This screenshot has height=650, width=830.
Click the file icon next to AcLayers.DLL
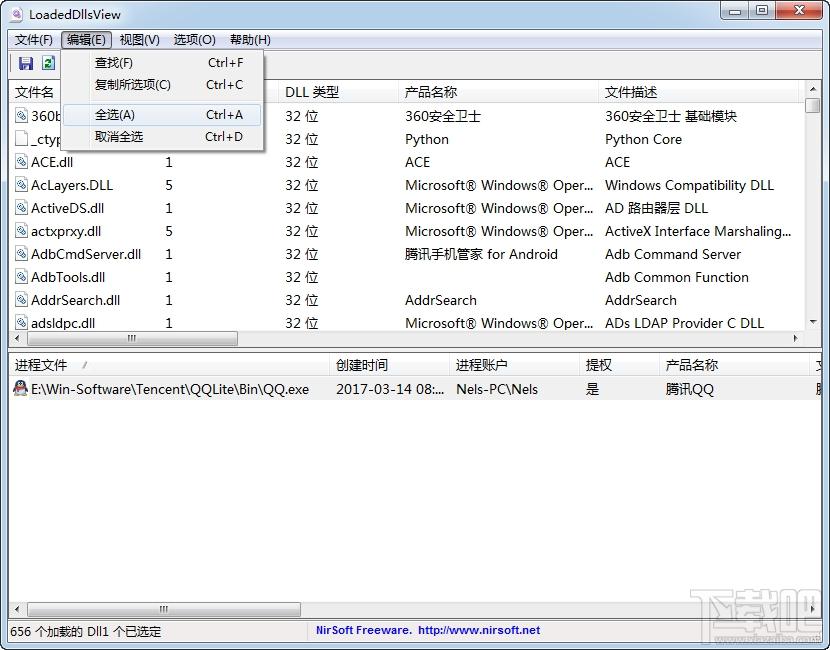pos(21,185)
